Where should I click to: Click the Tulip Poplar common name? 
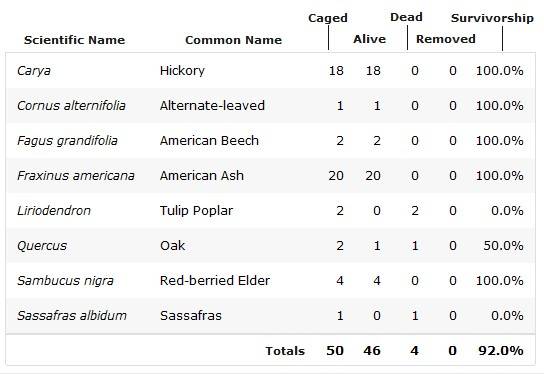196,211
